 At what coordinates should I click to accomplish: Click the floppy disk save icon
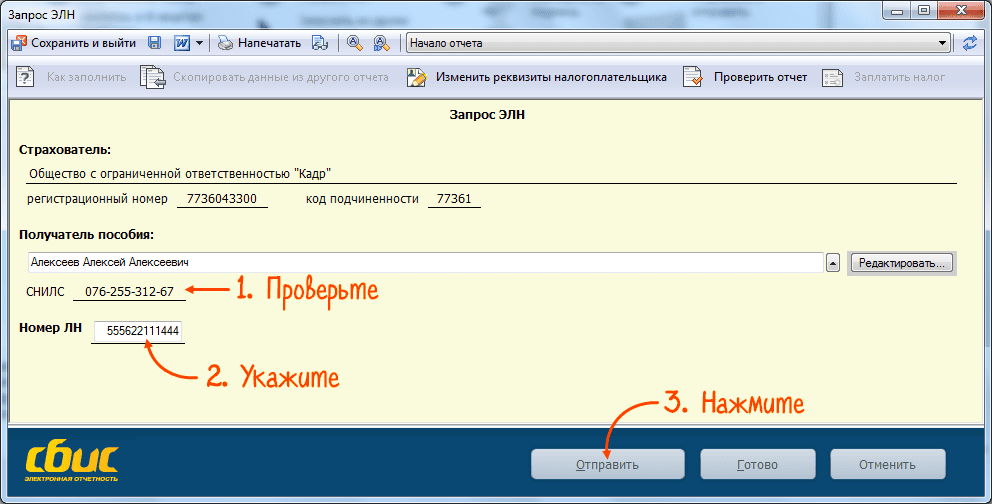click(155, 43)
